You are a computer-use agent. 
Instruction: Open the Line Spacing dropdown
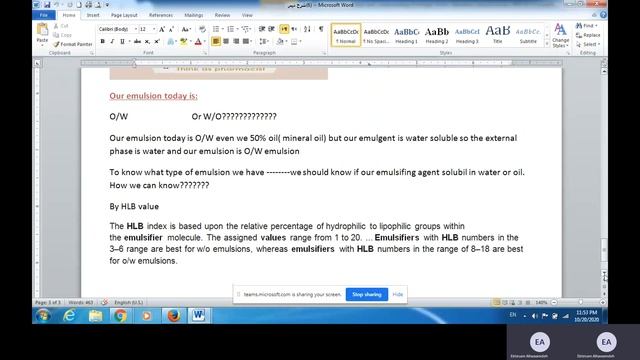[x=264, y=41]
